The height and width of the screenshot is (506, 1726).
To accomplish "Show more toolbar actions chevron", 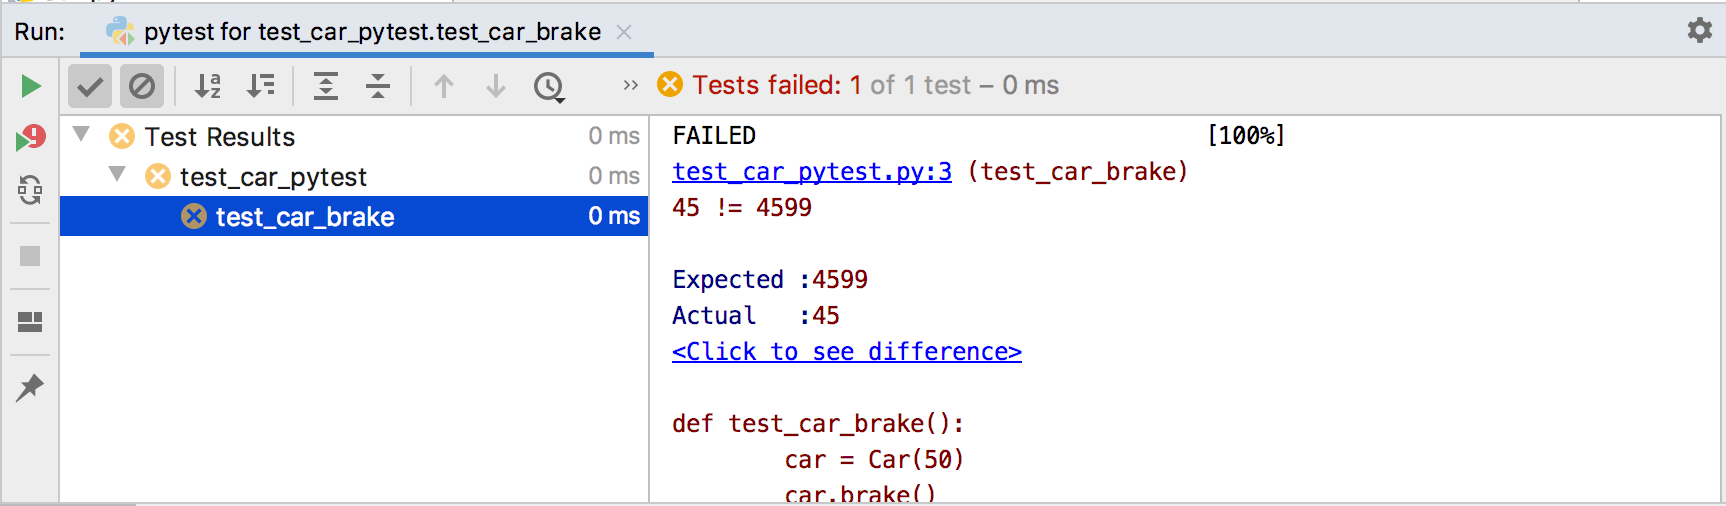I will point(630,85).
